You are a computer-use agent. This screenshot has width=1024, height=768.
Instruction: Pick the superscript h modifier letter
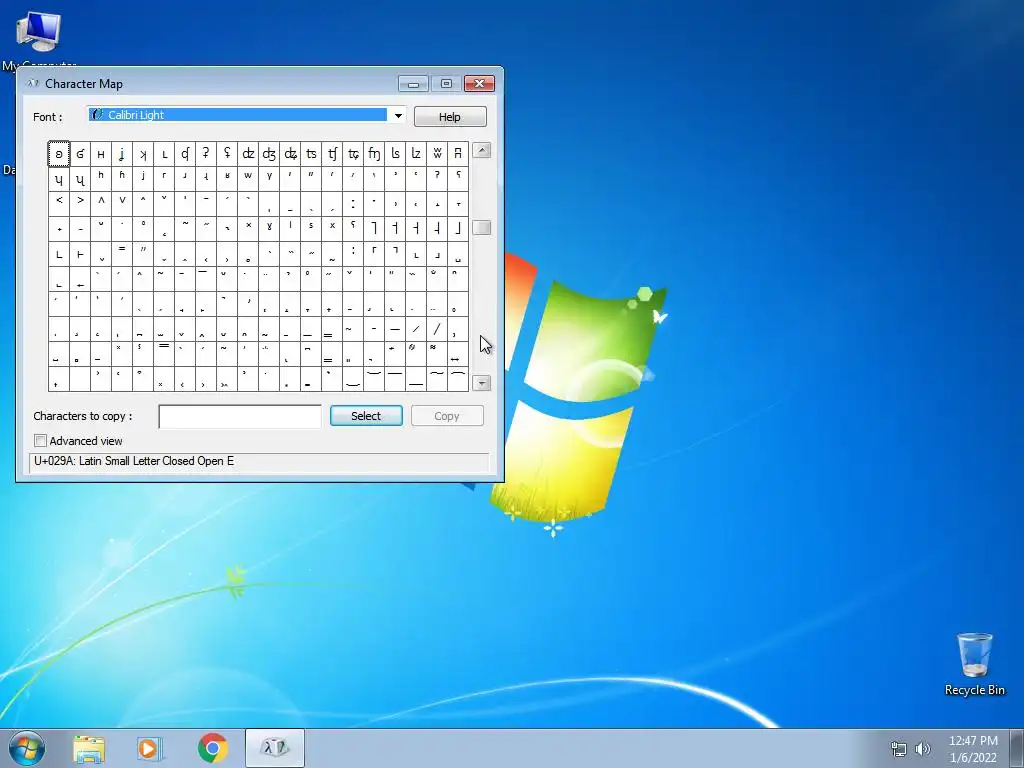point(101,179)
